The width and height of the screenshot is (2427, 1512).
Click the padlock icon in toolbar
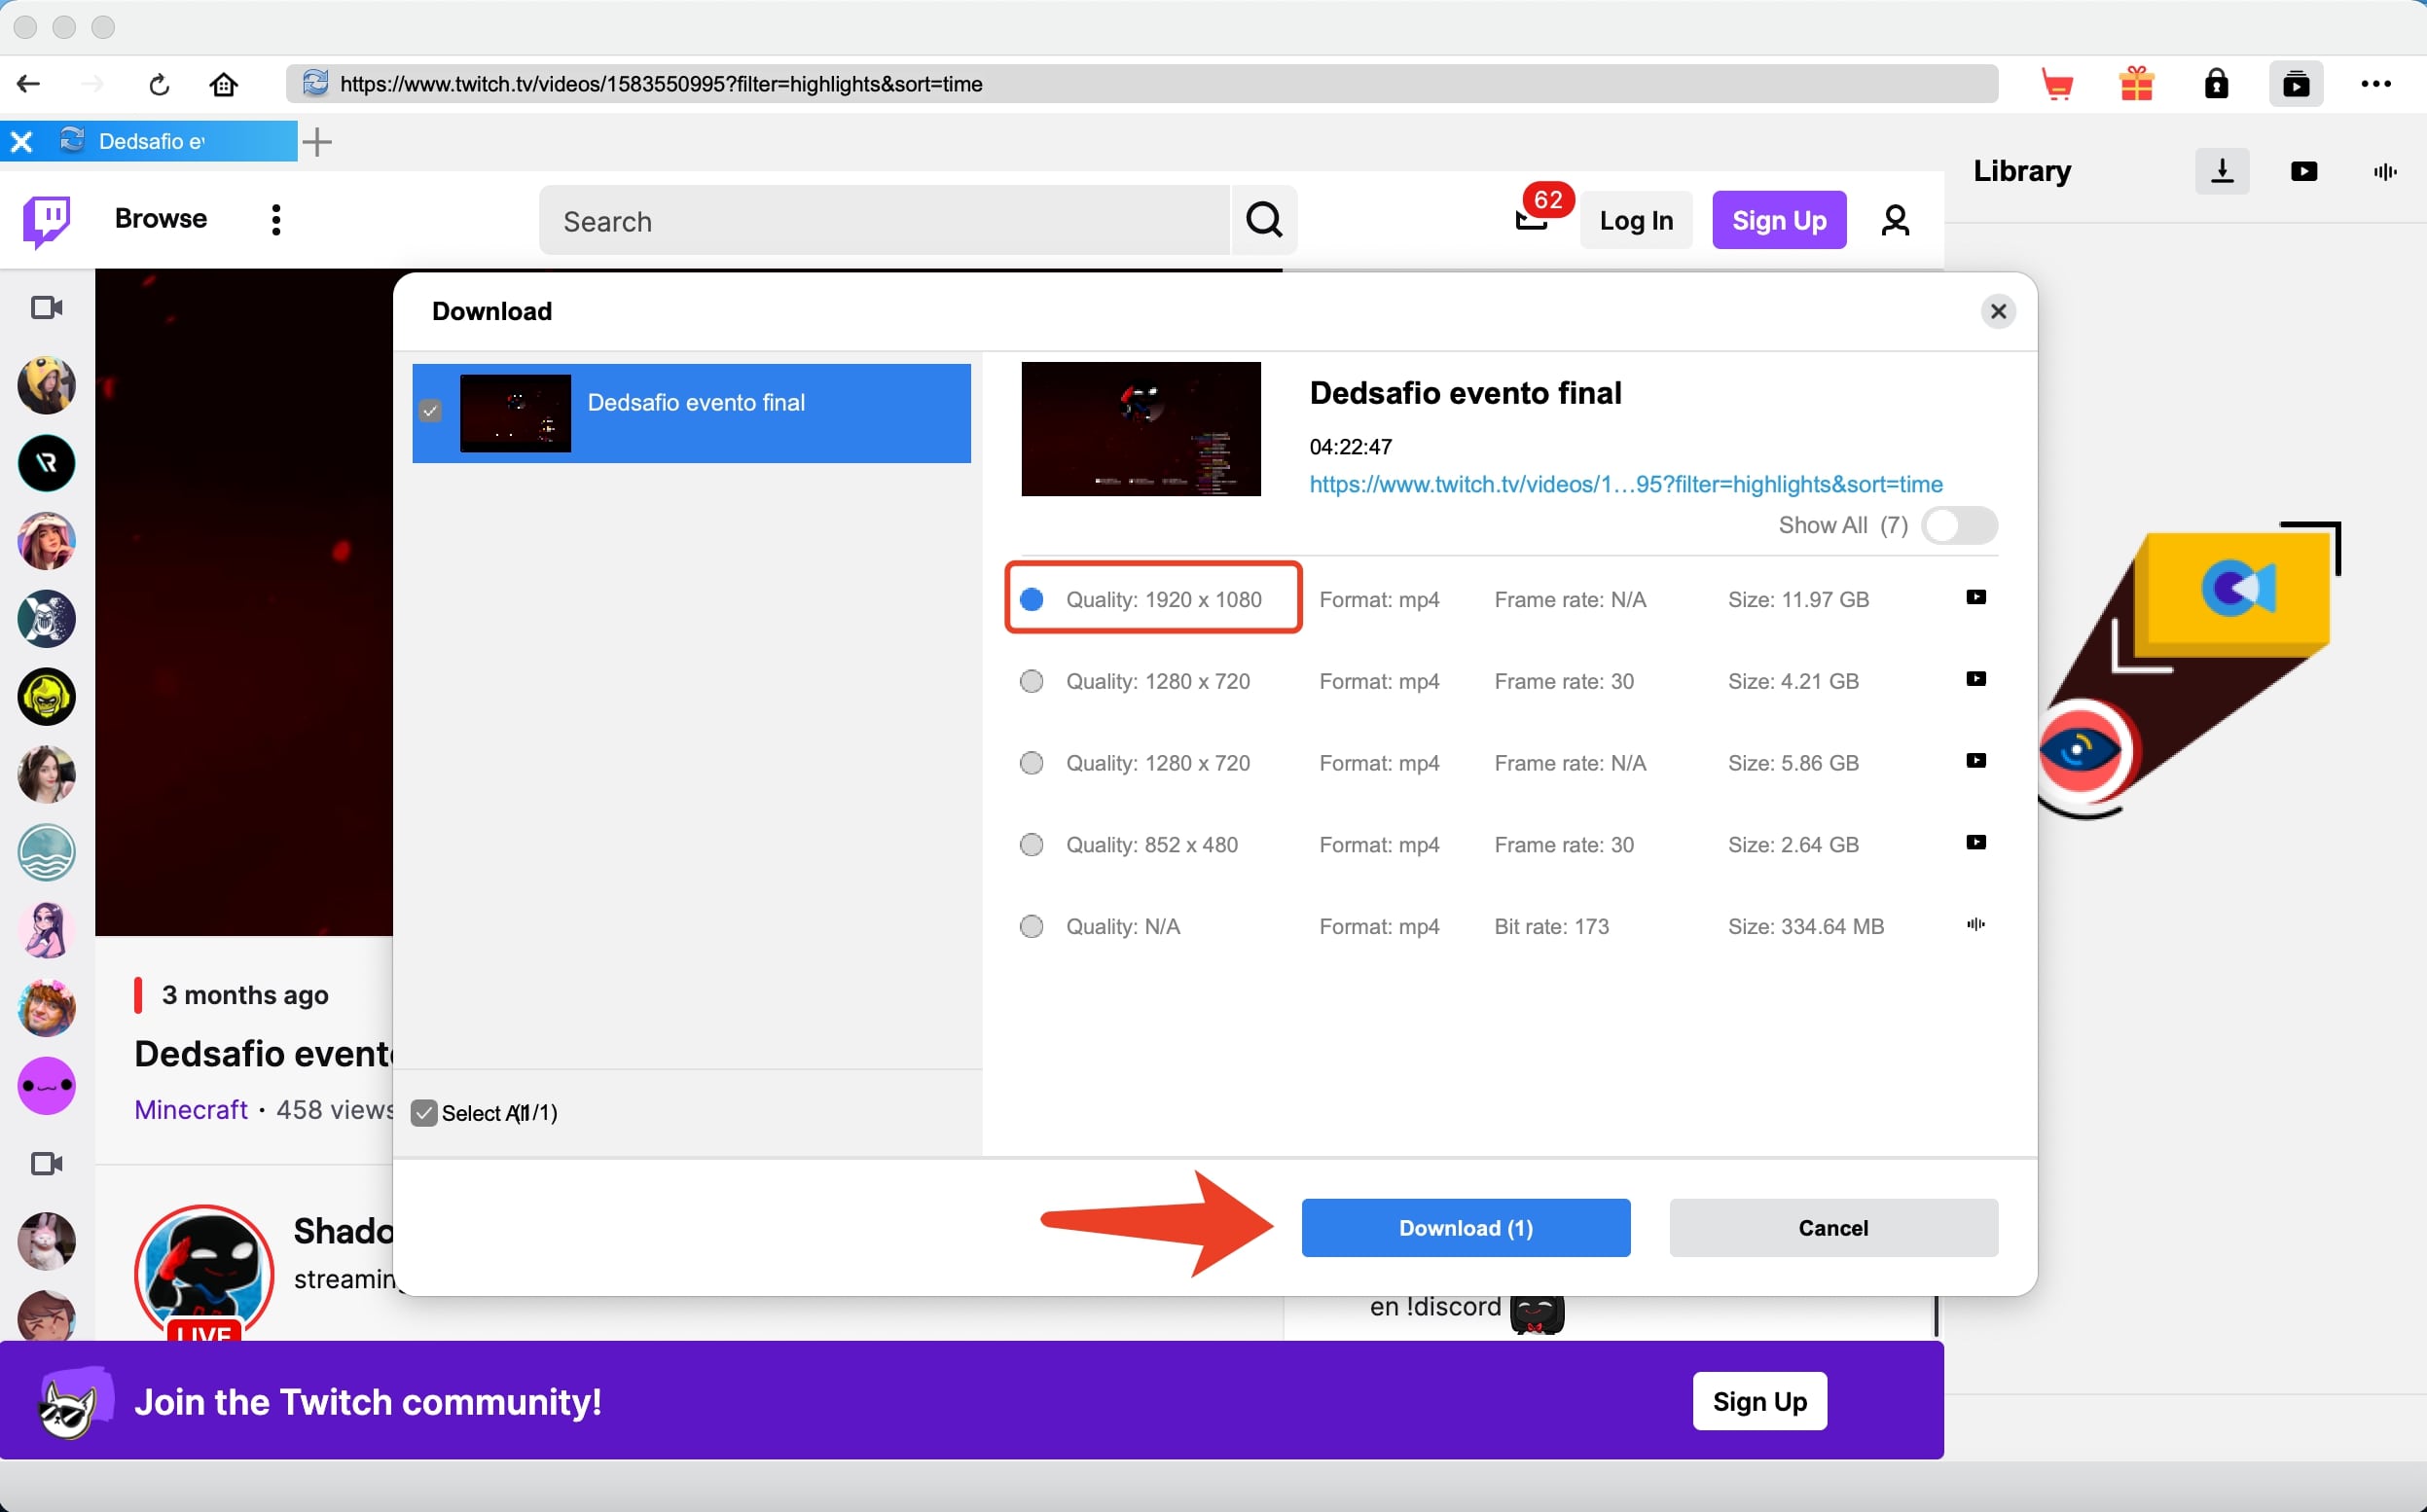[x=2216, y=85]
